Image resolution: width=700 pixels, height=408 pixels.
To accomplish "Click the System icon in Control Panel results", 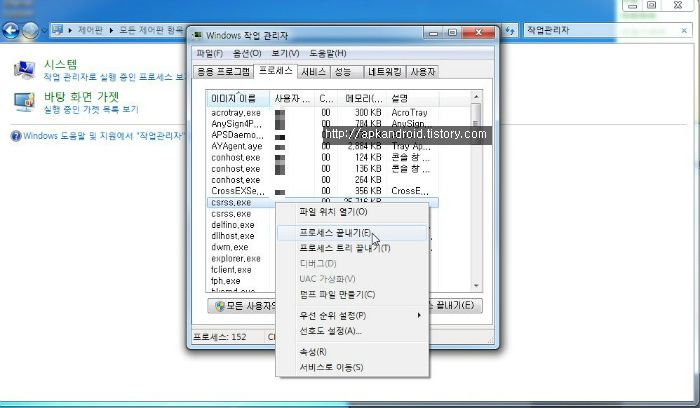I will pos(25,70).
